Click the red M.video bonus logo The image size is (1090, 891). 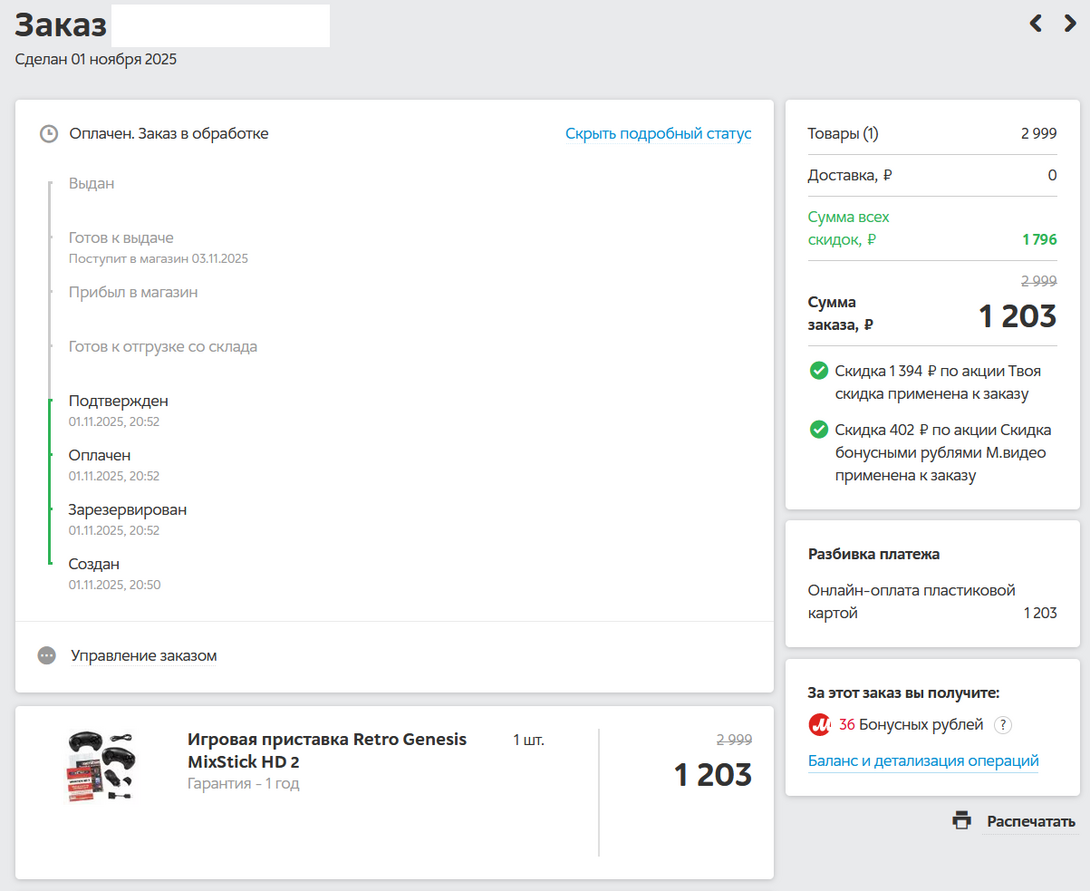(819, 725)
